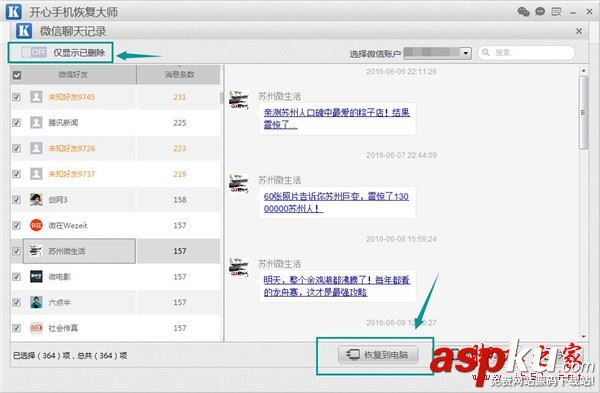Click chat pane scrollbar down arrow

point(583,336)
